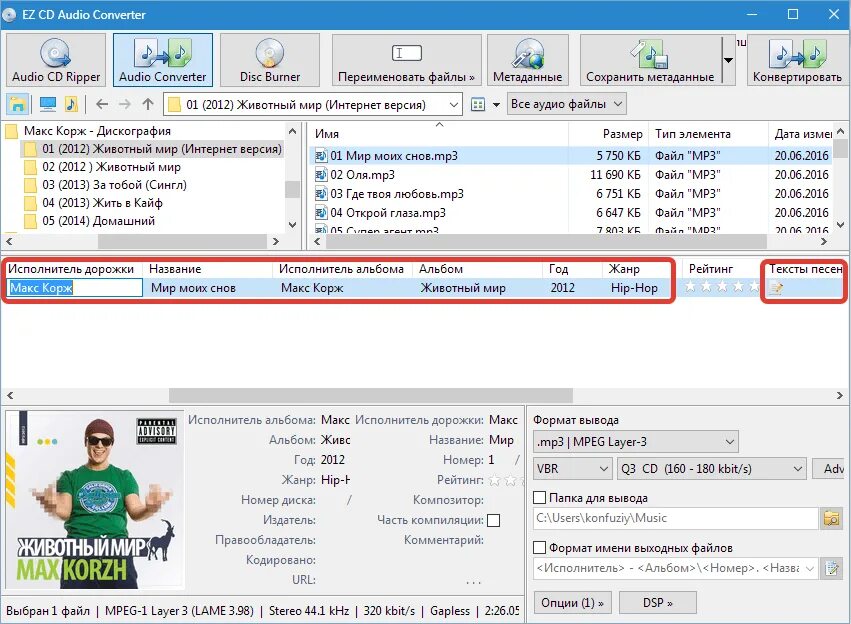Open the view mode dropdown arrow
This screenshot has height=624, width=851.
(496, 105)
